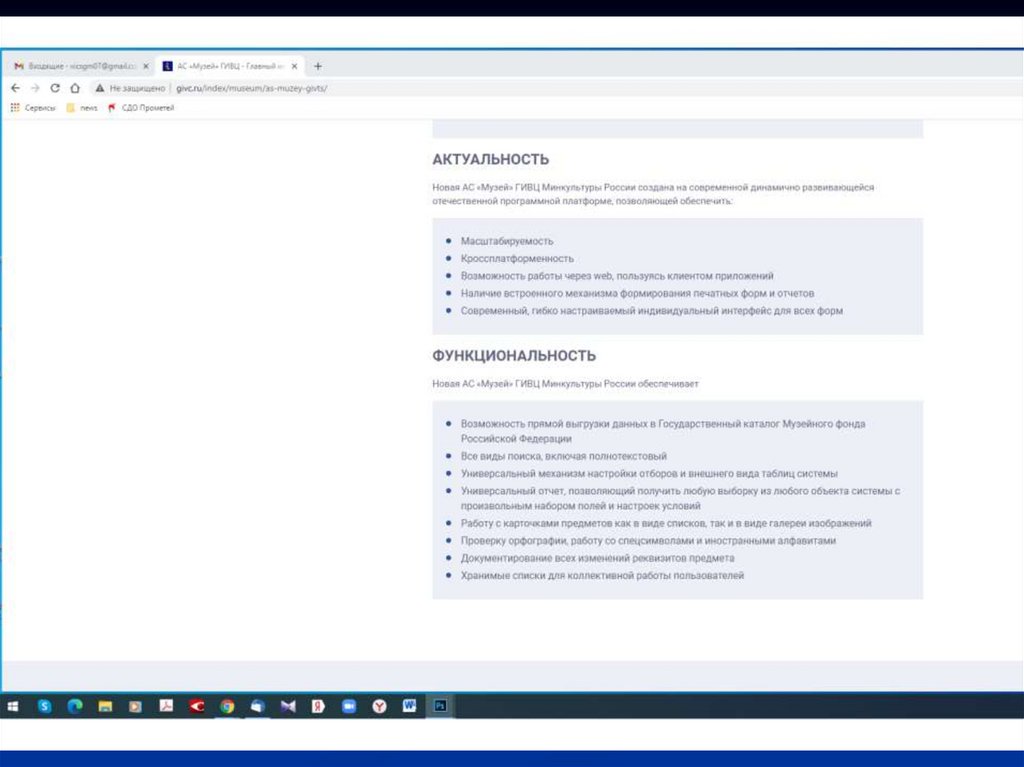Open the media player taskbar icon
The image size is (1024, 767).
click(x=135, y=706)
